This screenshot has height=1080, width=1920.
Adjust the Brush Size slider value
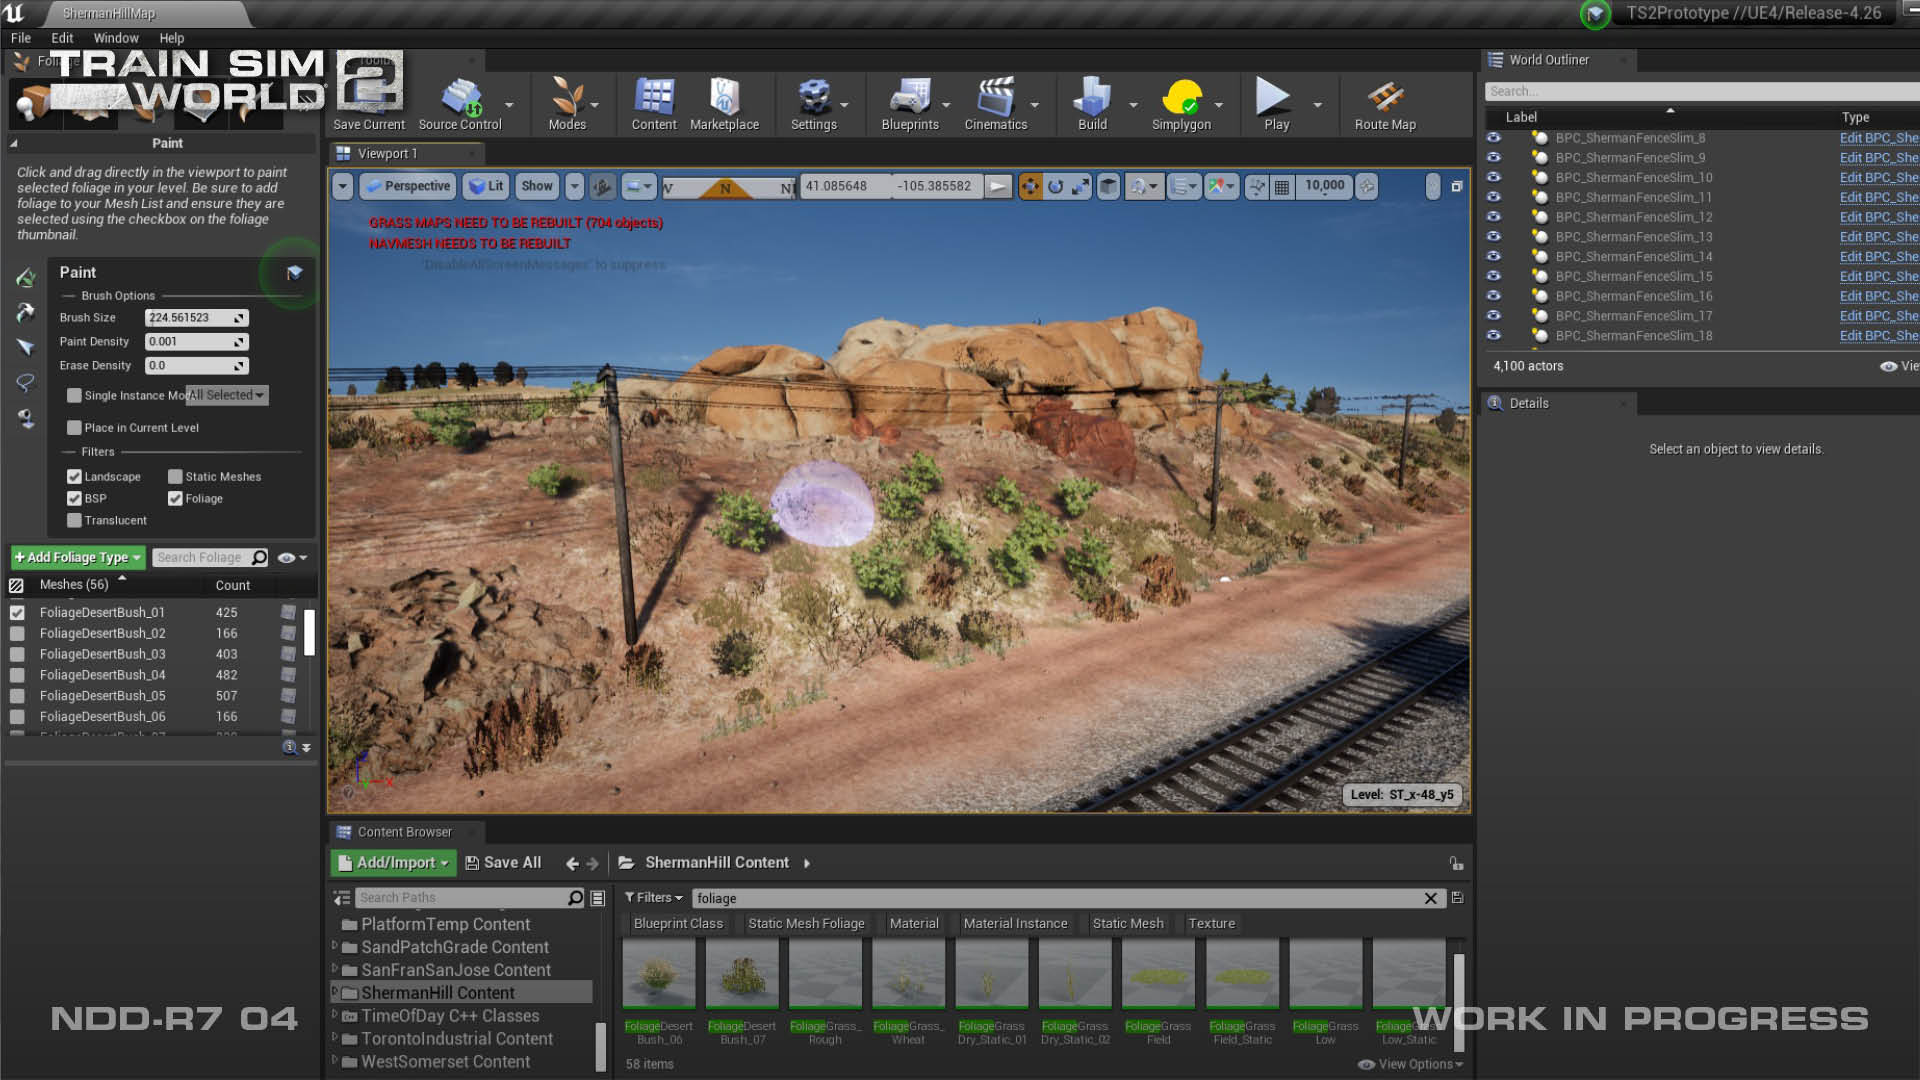(194, 316)
